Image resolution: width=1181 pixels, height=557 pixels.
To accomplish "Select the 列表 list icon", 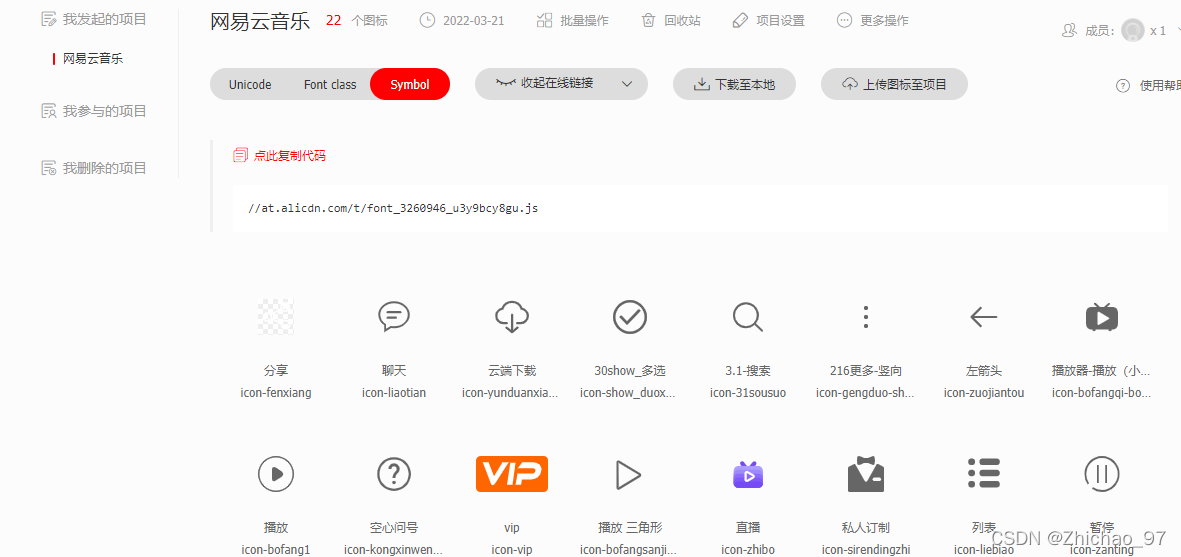I will (984, 473).
